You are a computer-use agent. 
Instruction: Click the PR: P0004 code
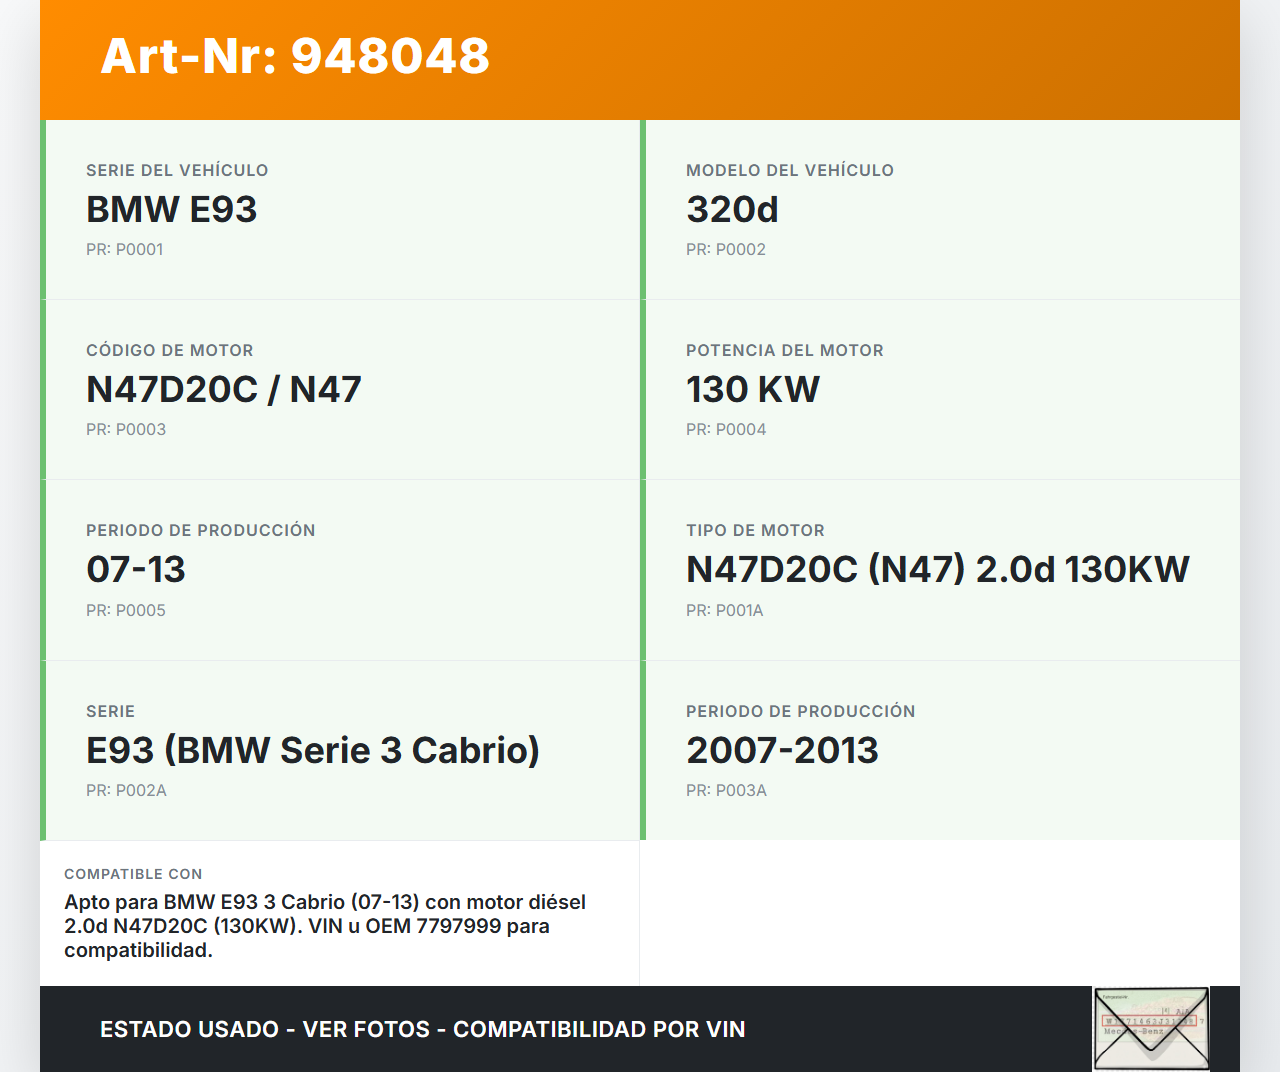[x=725, y=430]
